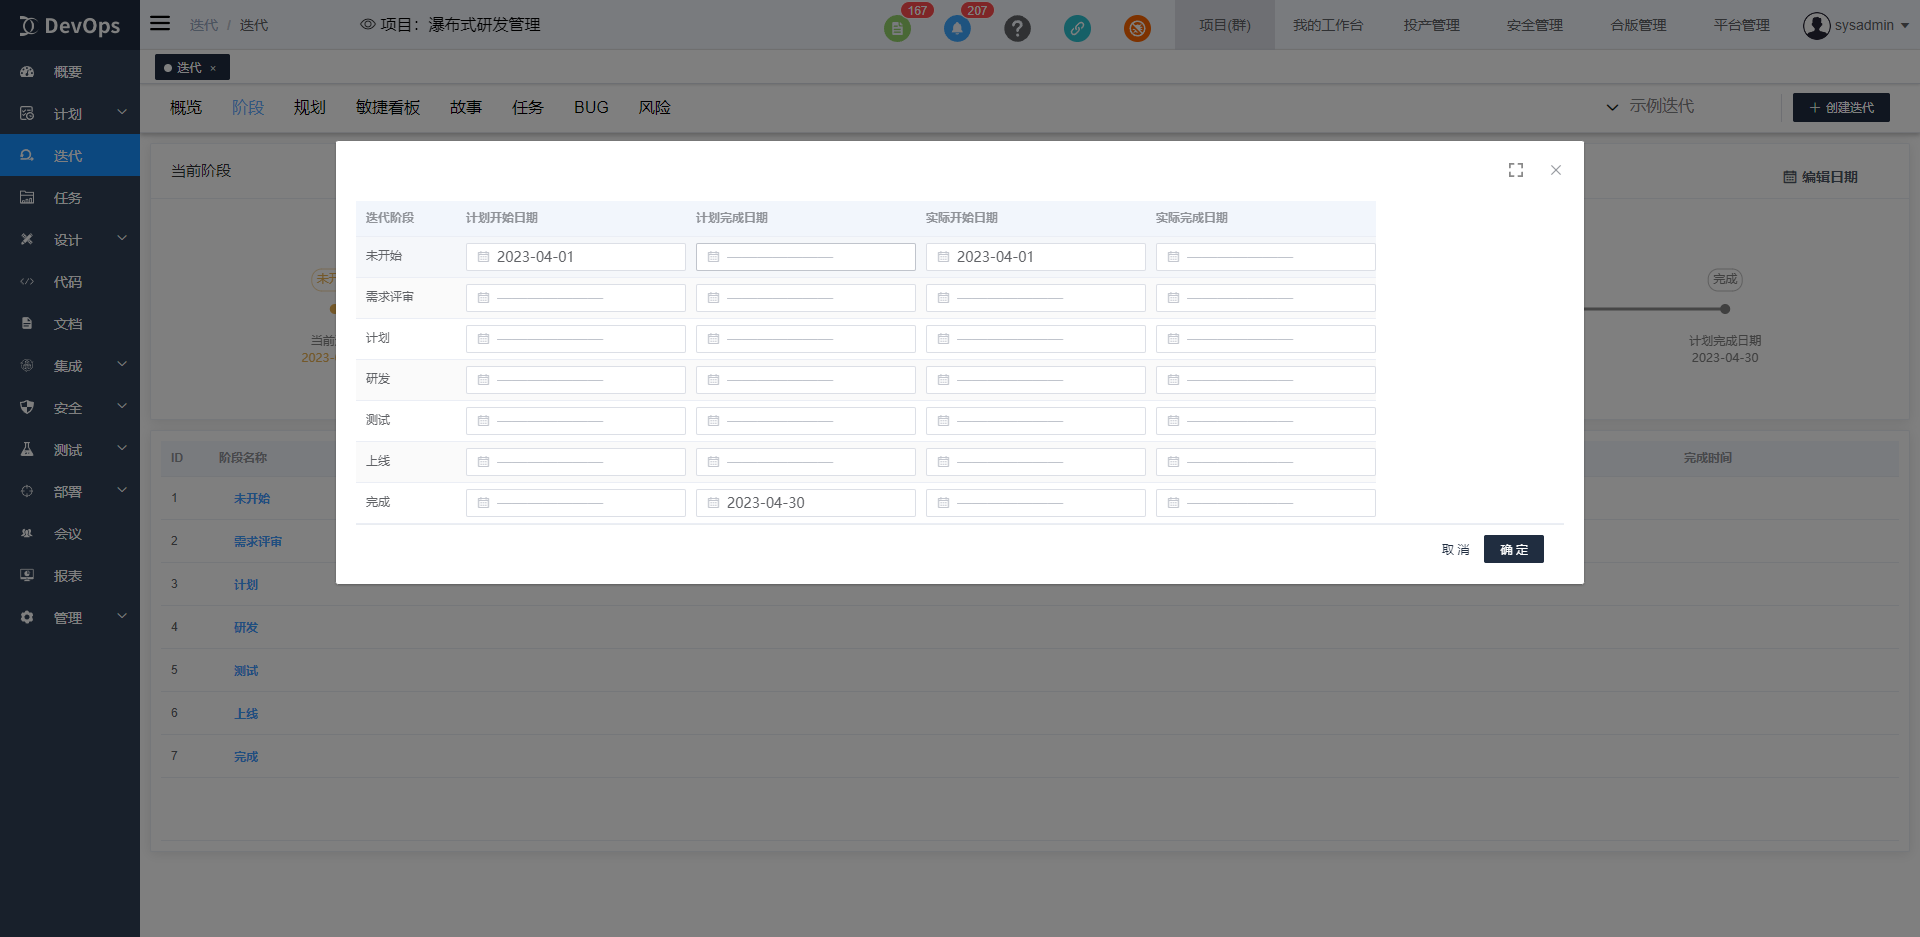Image resolution: width=1920 pixels, height=937 pixels.
Task: Open 我的工作台 in top navigation
Action: tap(1327, 25)
